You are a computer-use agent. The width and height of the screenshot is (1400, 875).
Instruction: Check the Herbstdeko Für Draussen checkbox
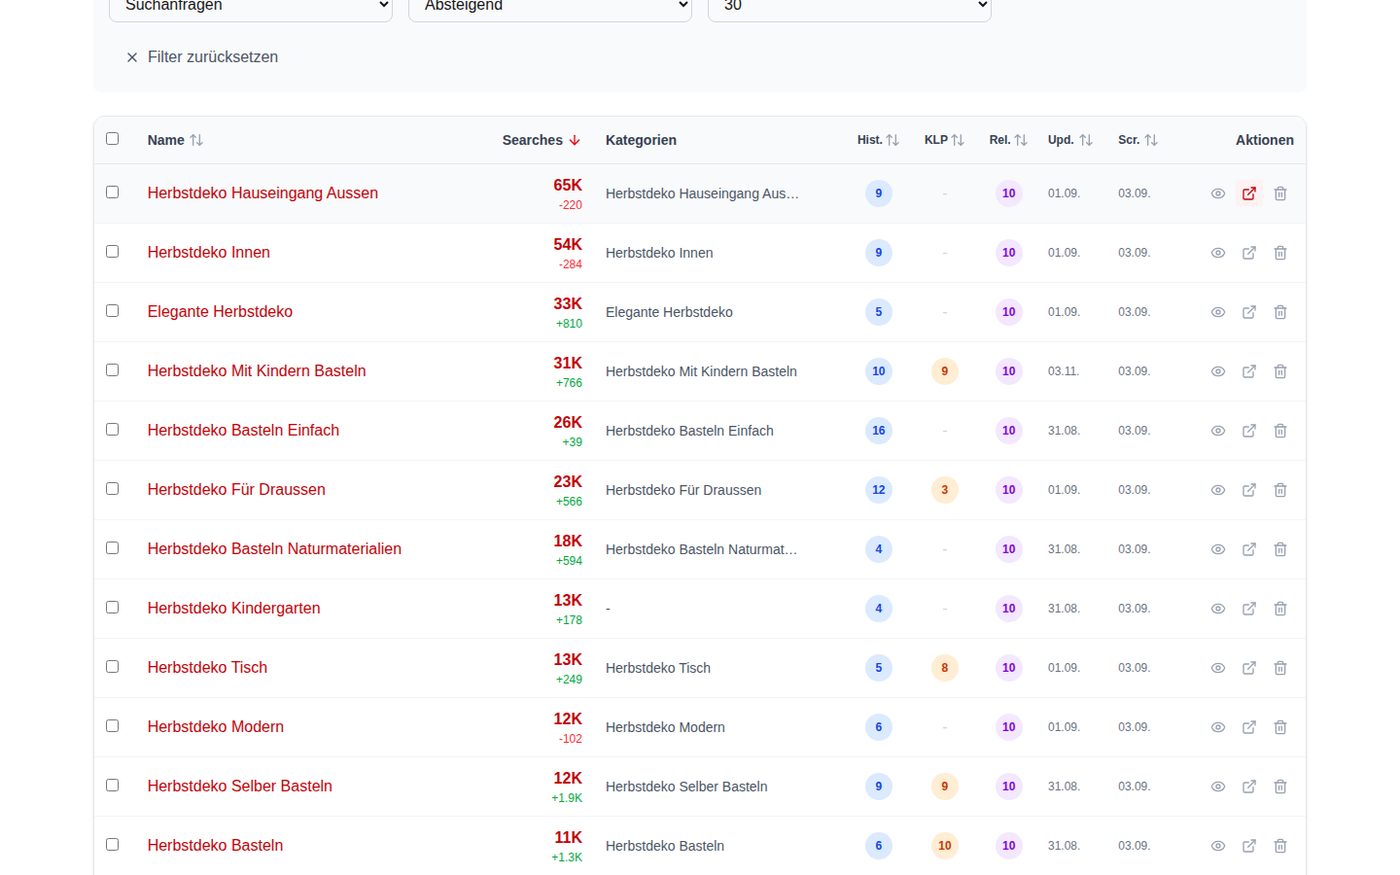pos(112,489)
